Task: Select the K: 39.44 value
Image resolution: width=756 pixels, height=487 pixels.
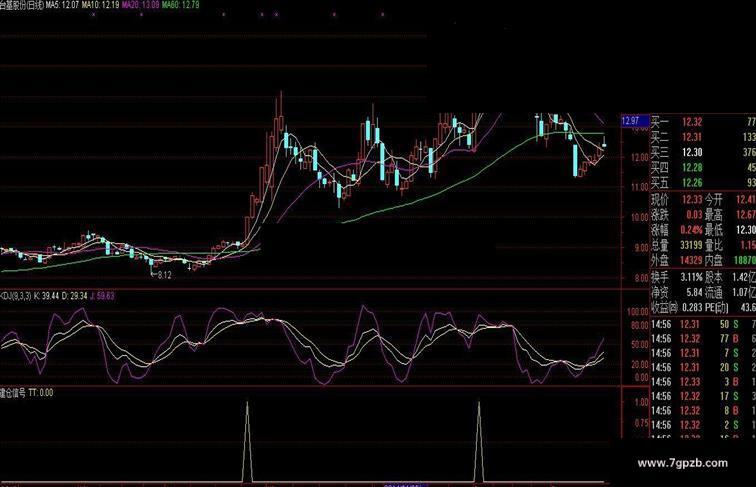Action: coord(47,296)
